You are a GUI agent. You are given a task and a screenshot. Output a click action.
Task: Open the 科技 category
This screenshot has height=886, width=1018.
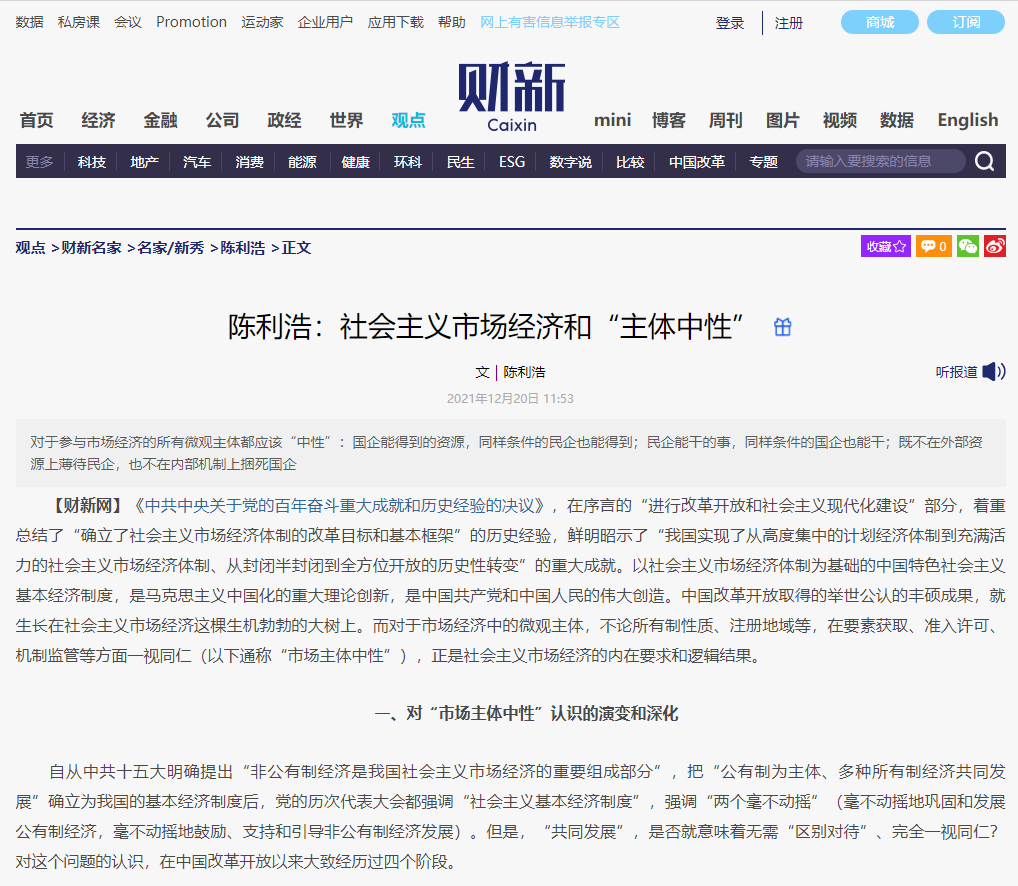click(91, 162)
